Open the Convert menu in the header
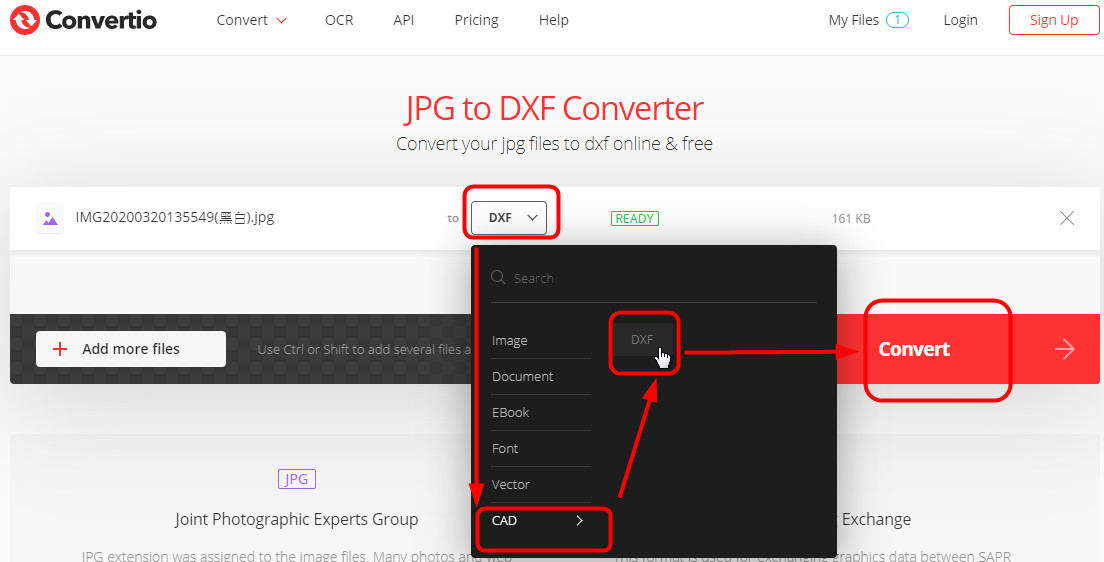This screenshot has width=1104, height=562. click(251, 20)
